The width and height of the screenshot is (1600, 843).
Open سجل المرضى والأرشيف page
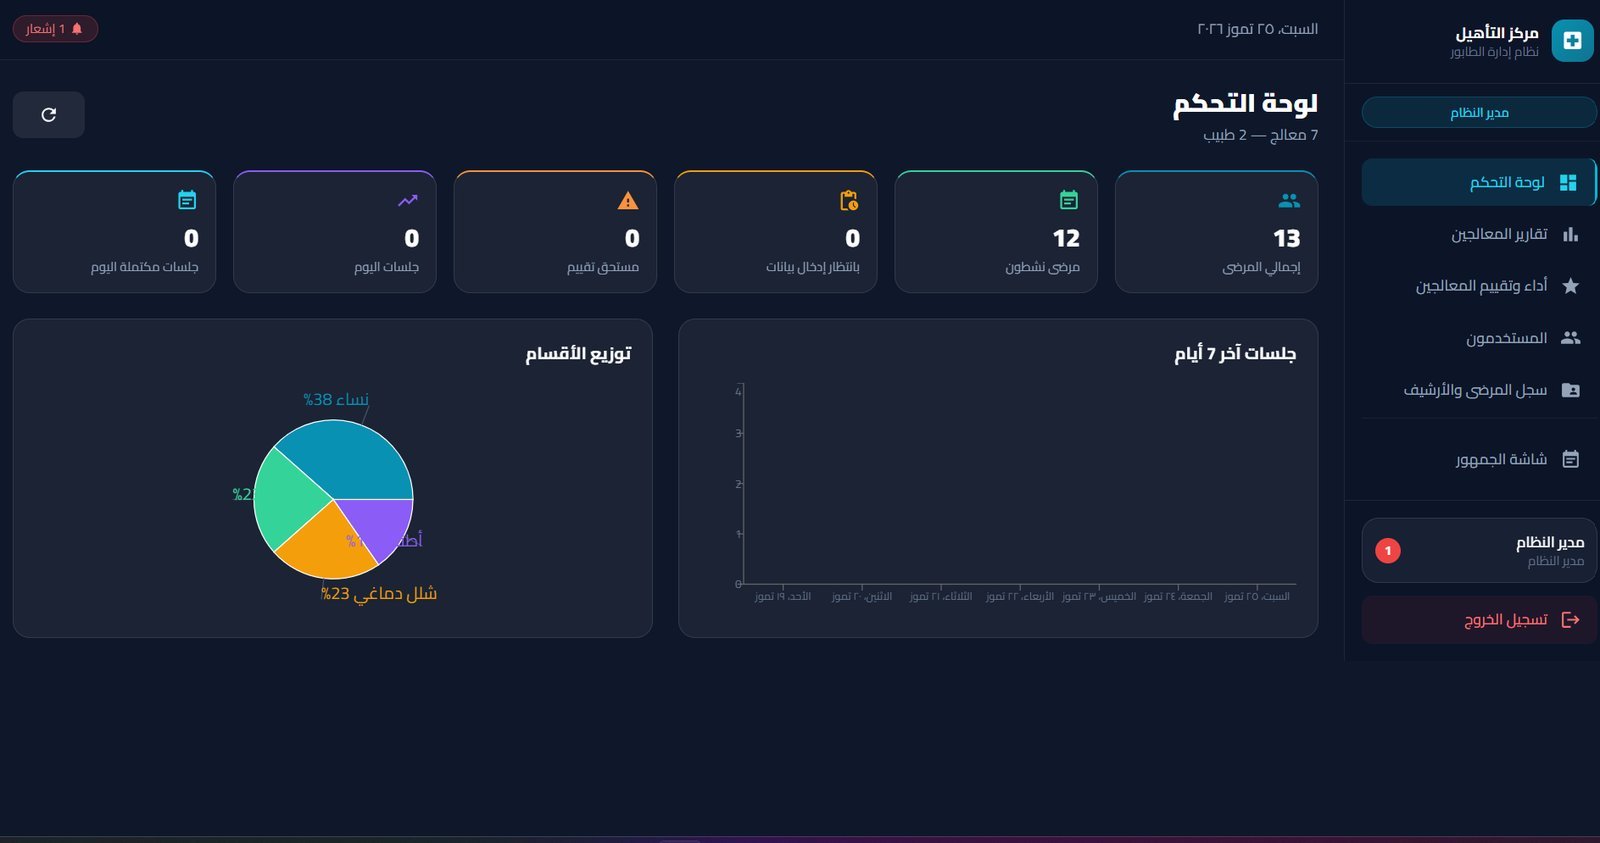click(1479, 390)
